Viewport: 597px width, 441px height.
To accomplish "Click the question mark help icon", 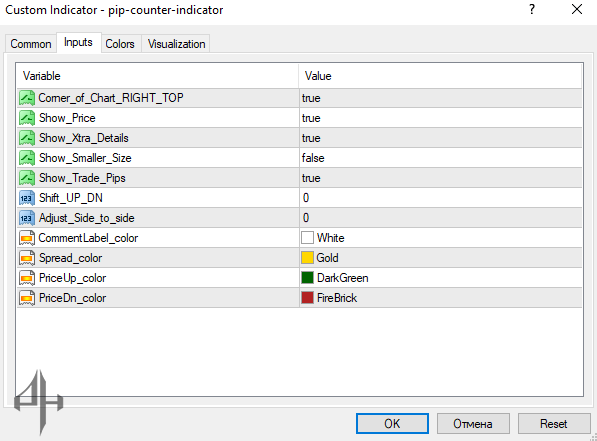I will pyautogui.click(x=532, y=9).
